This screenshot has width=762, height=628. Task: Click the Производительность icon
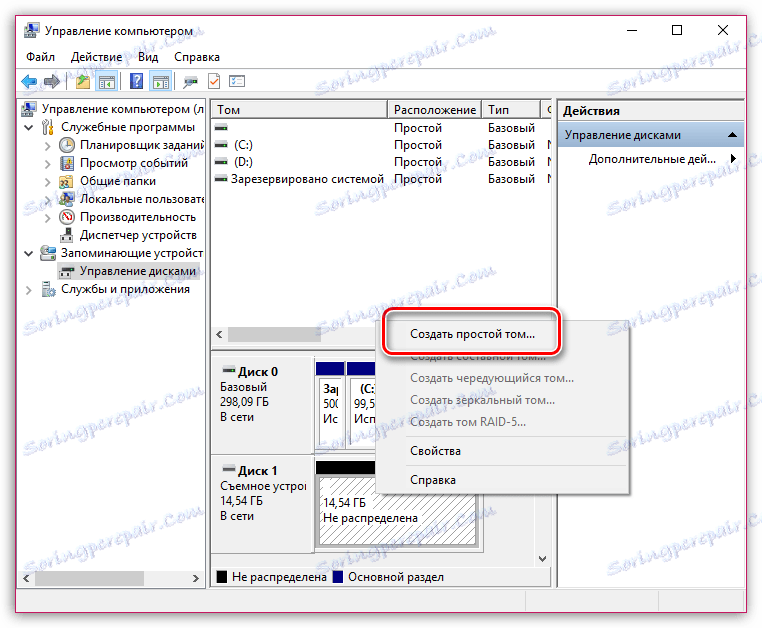pos(67,217)
